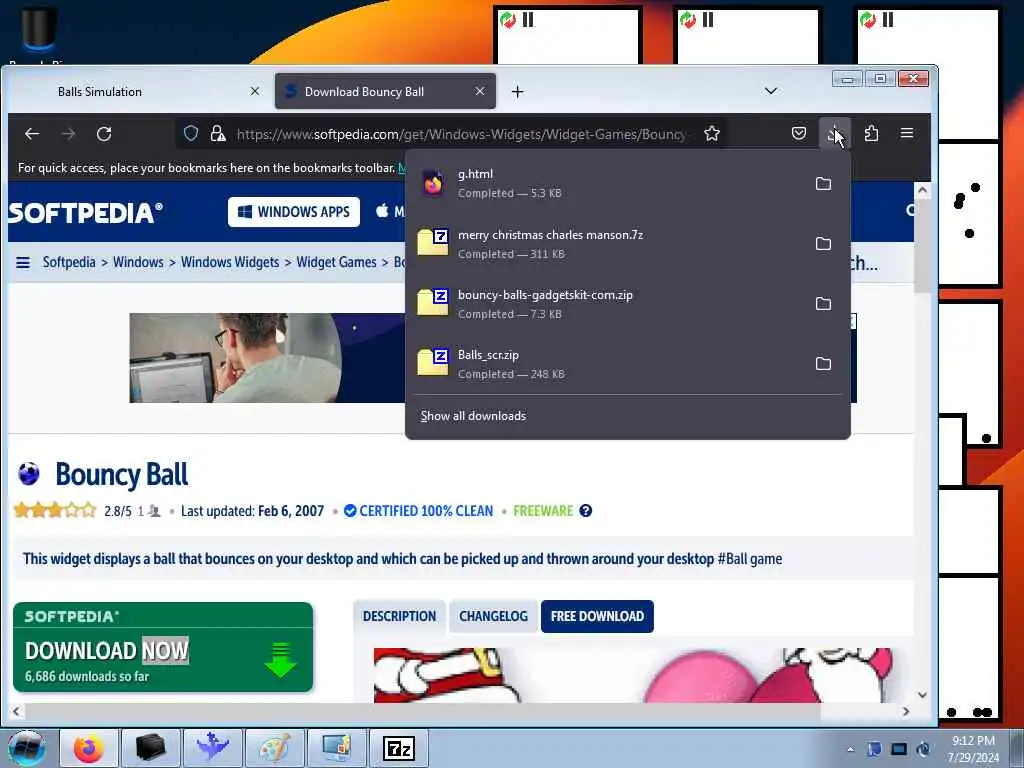Close the Balls Simulation tab

point(255,91)
